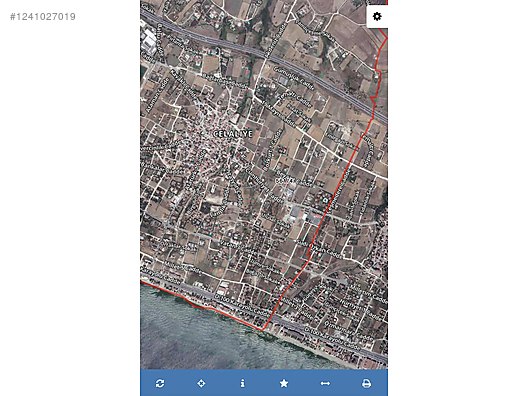528x396 pixels.
Task: Select the Gümüşlük Cadde street label
Action: [294, 78]
